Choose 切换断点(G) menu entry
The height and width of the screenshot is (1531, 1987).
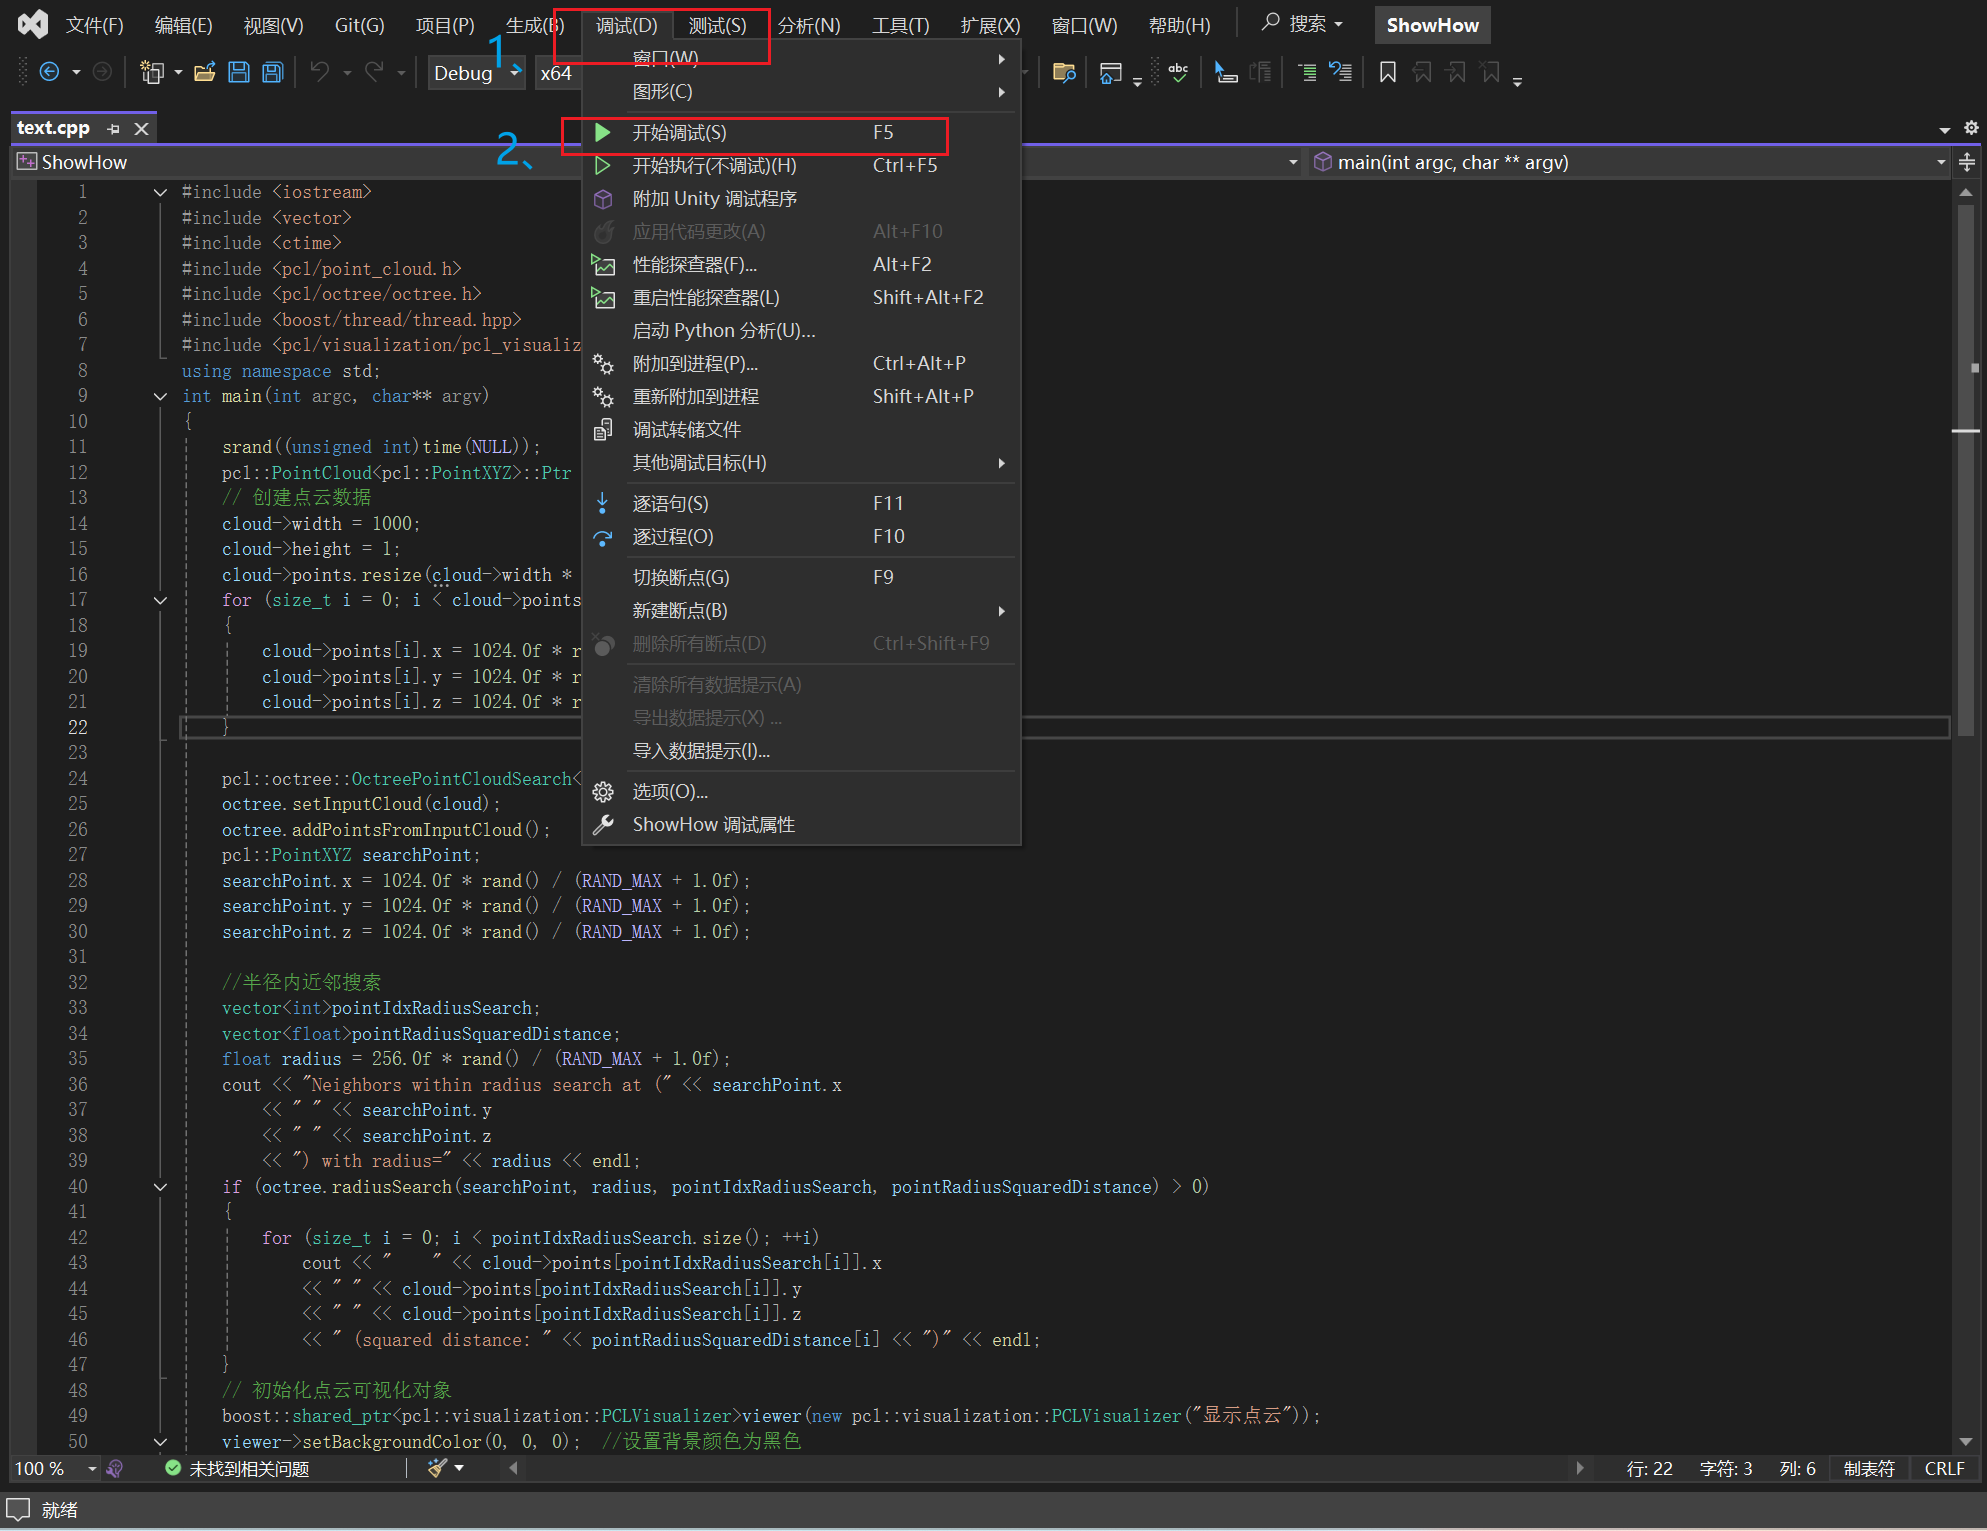point(800,578)
